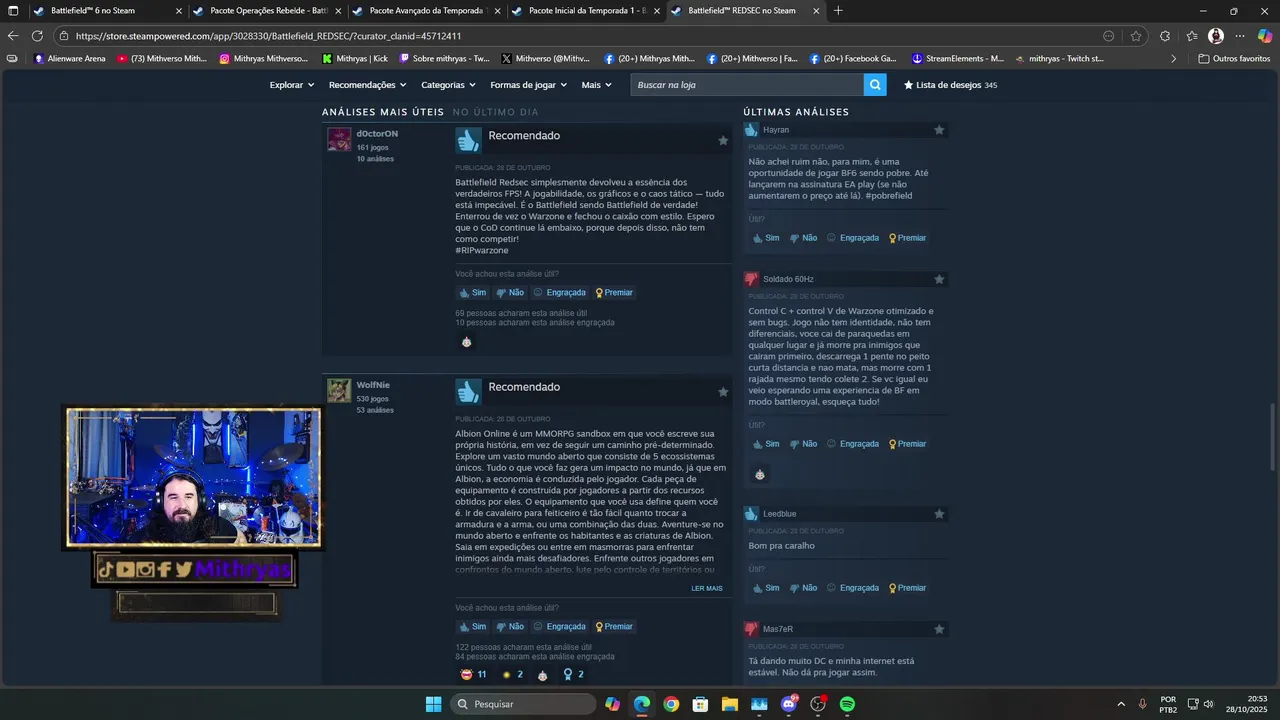The height and width of the screenshot is (720, 1280).
Task: Favorite WolfNie's review with the star
Action: point(723,392)
